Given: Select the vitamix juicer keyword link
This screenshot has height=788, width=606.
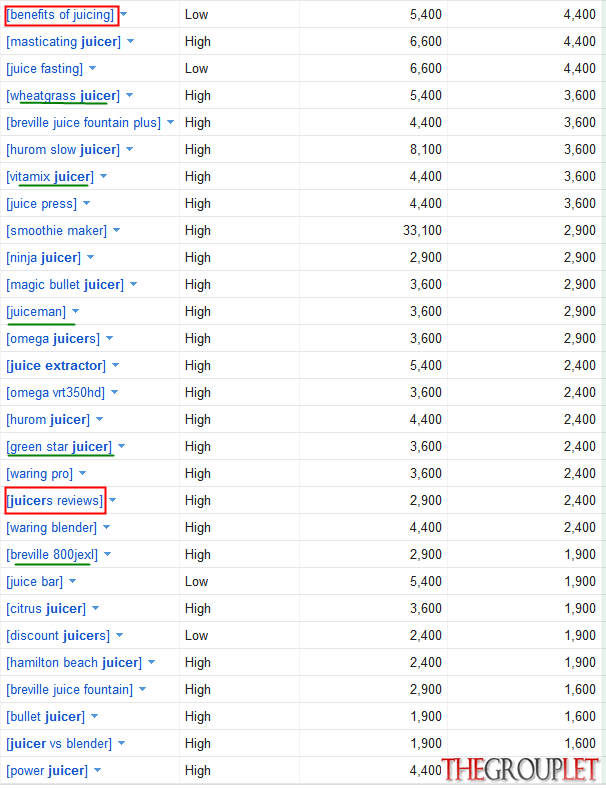Looking at the screenshot, I should 50,177.
